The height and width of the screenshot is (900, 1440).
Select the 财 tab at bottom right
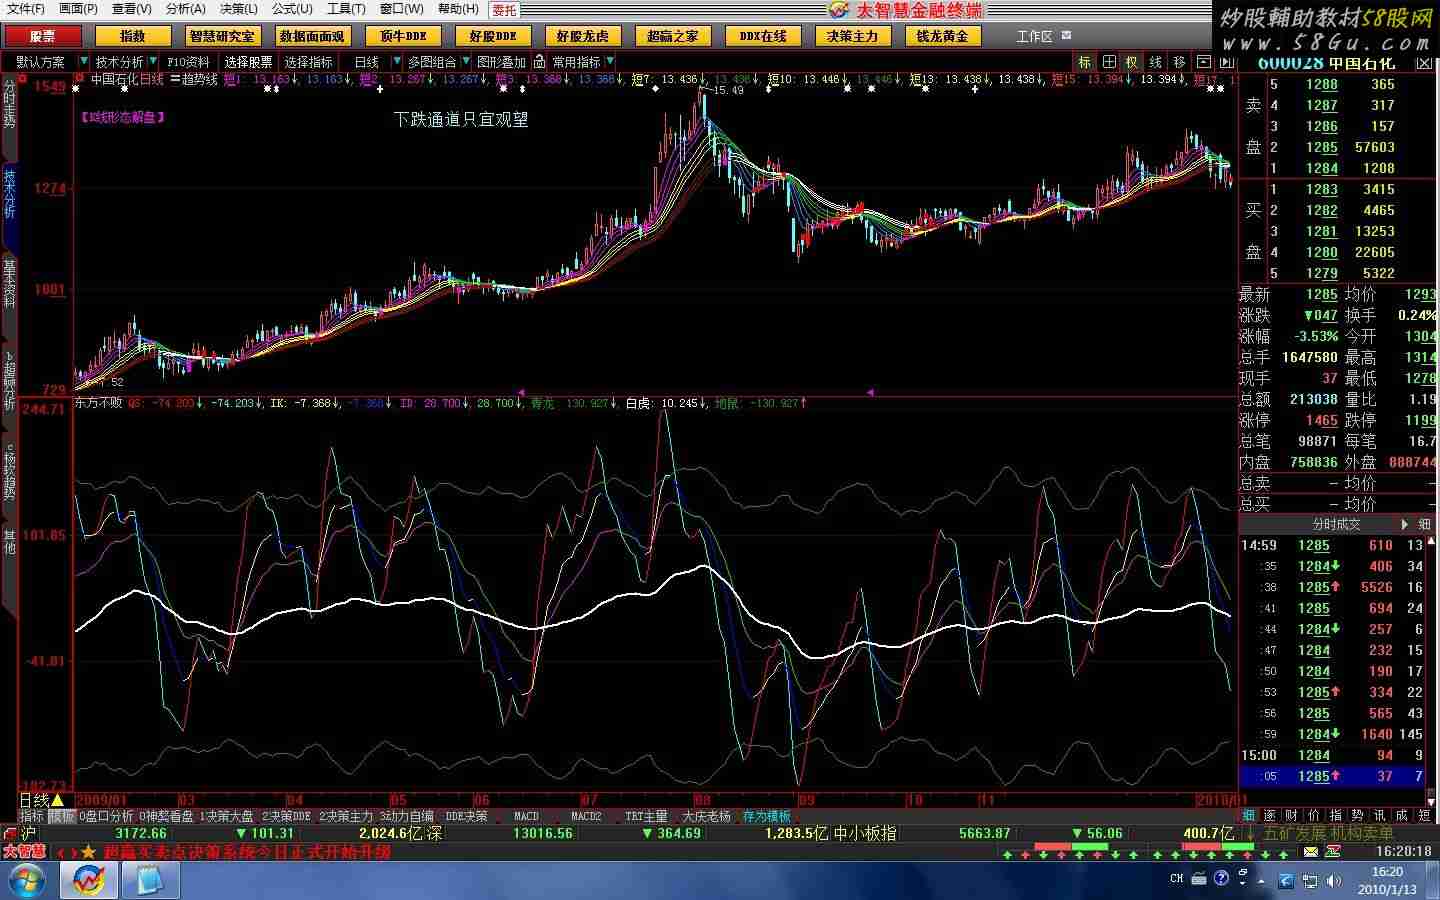point(1291,816)
